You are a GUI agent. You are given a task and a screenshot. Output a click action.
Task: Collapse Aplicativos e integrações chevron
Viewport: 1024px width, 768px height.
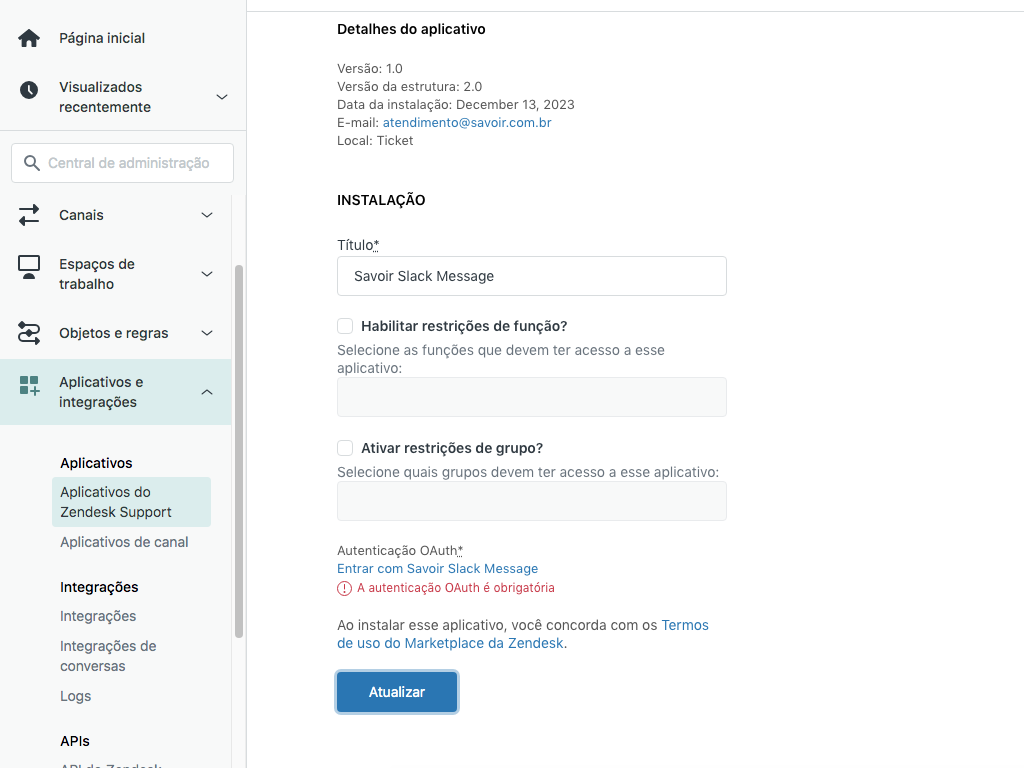[207, 392]
